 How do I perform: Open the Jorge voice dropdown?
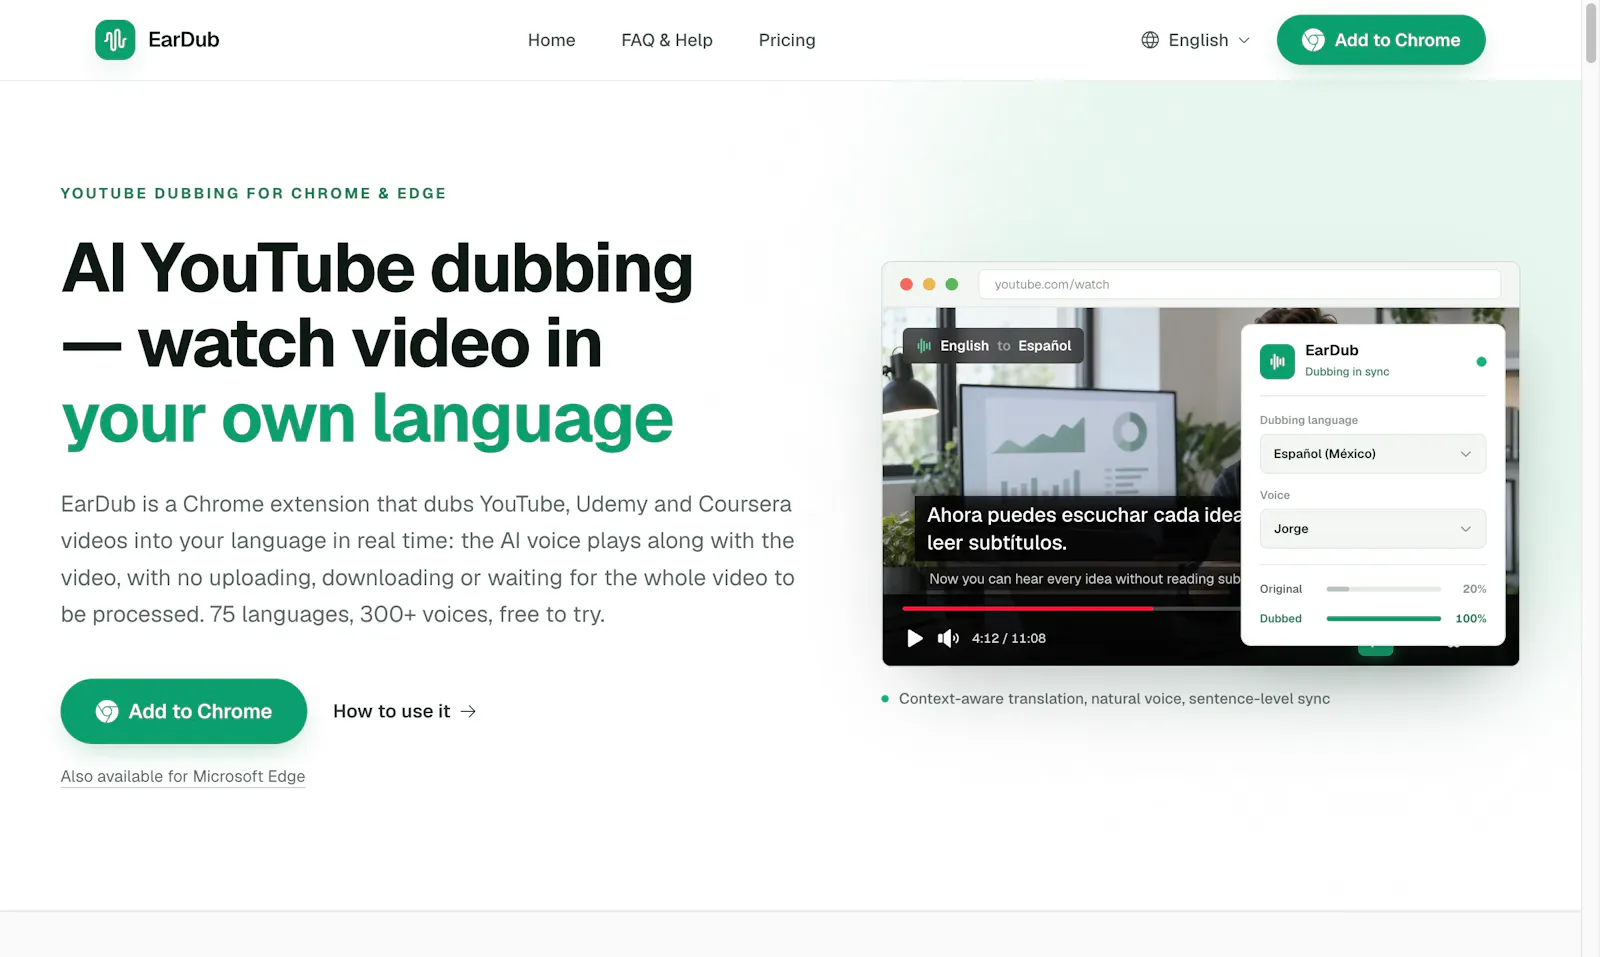[1372, 529]
